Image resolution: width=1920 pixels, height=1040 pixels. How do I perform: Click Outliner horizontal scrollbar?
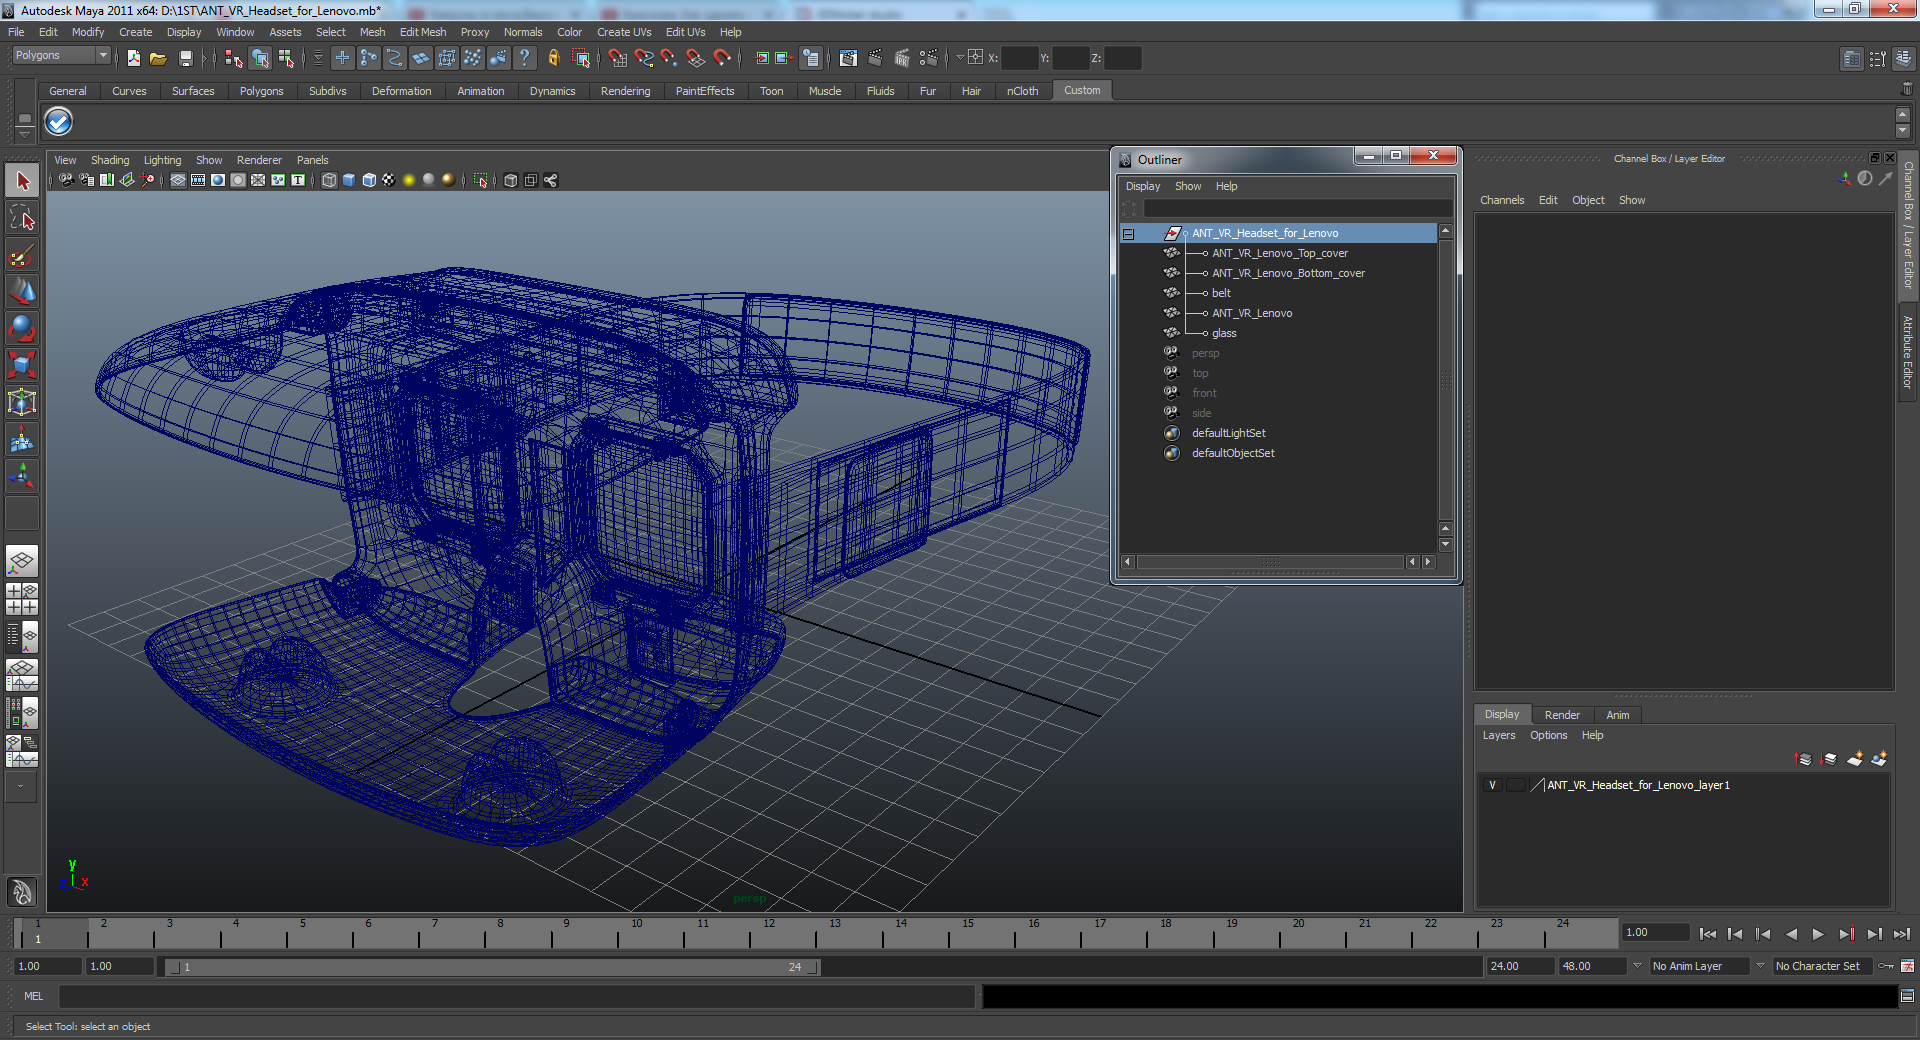pyautogui.click(x=1270, y=562)
